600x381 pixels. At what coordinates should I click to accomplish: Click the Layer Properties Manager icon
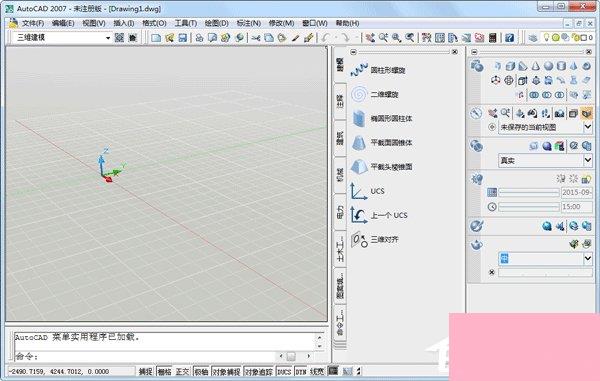point(532,37)
